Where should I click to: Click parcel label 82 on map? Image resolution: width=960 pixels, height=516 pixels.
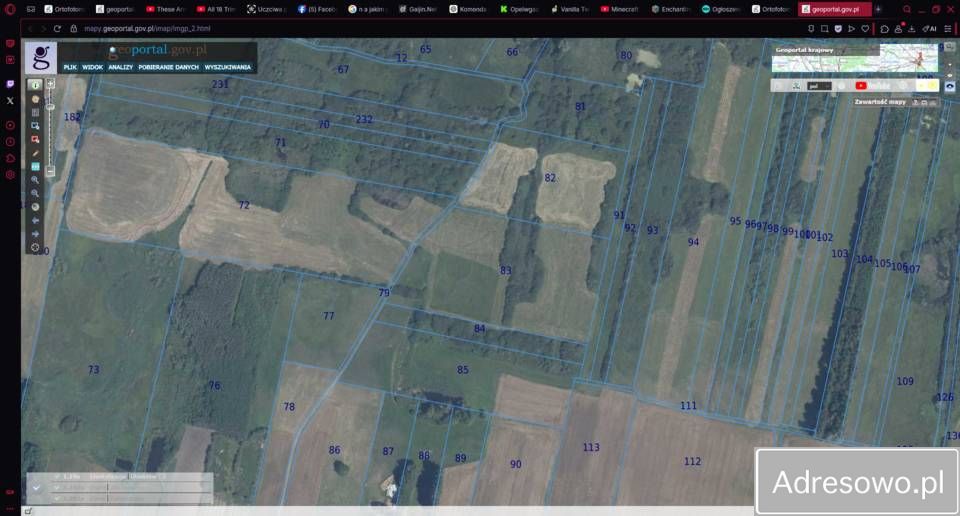(x=550, y=178)
